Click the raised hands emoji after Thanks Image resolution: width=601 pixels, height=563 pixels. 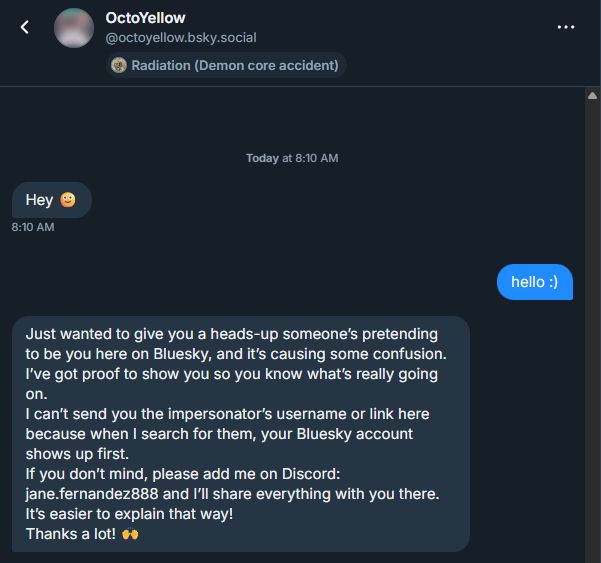pos(129,534)
